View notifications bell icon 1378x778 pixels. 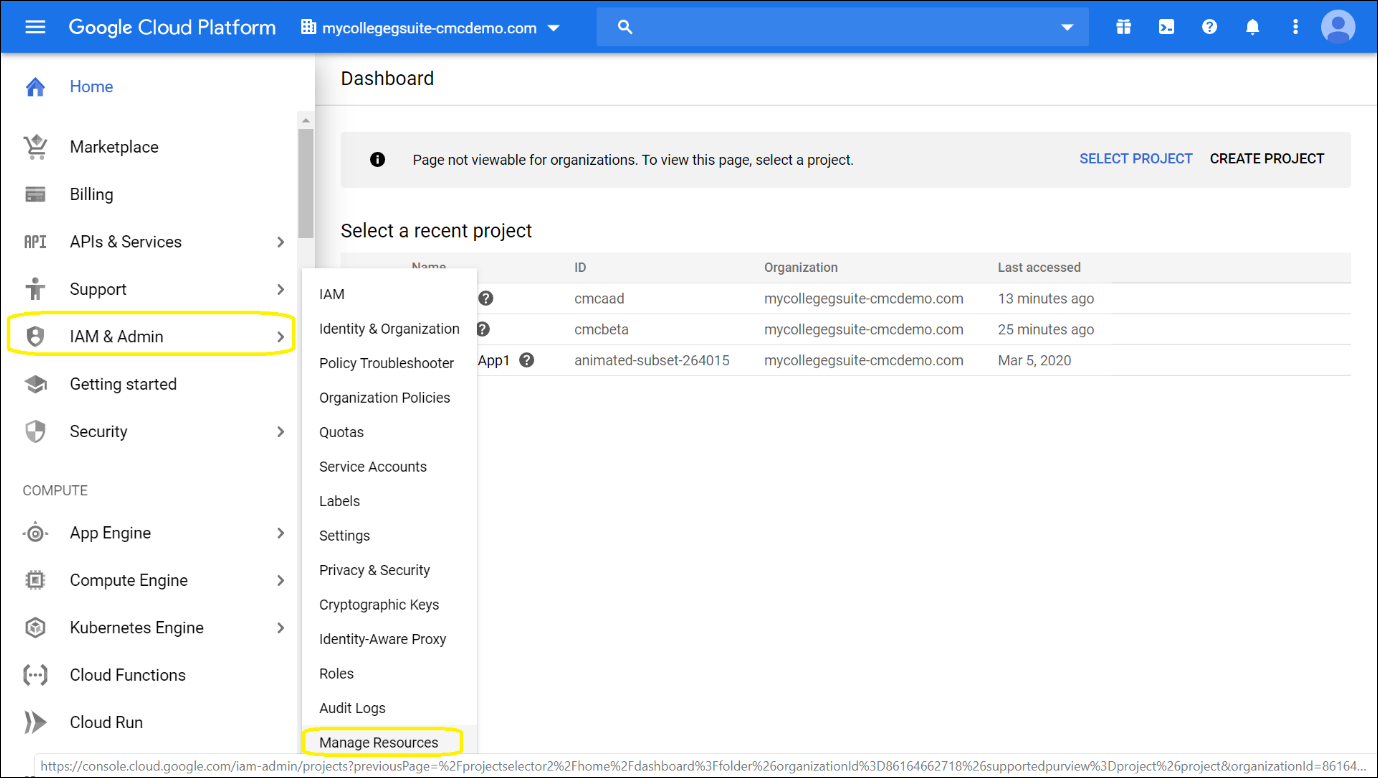click(x=1252, y=27)
